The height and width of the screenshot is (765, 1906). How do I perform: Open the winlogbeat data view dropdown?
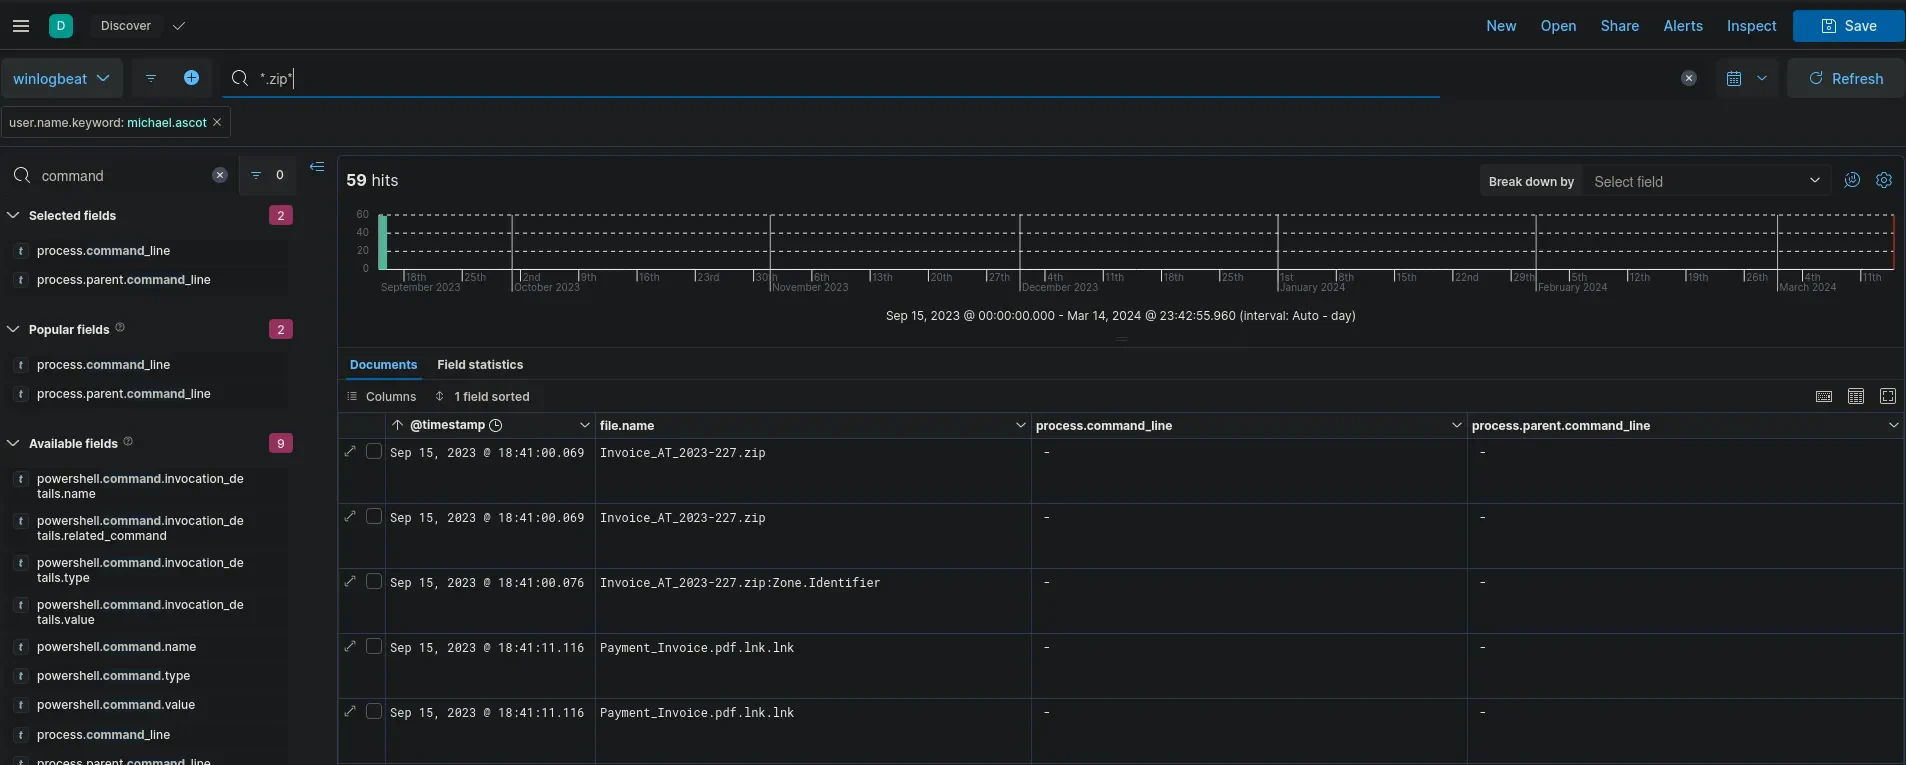point(61,78)
